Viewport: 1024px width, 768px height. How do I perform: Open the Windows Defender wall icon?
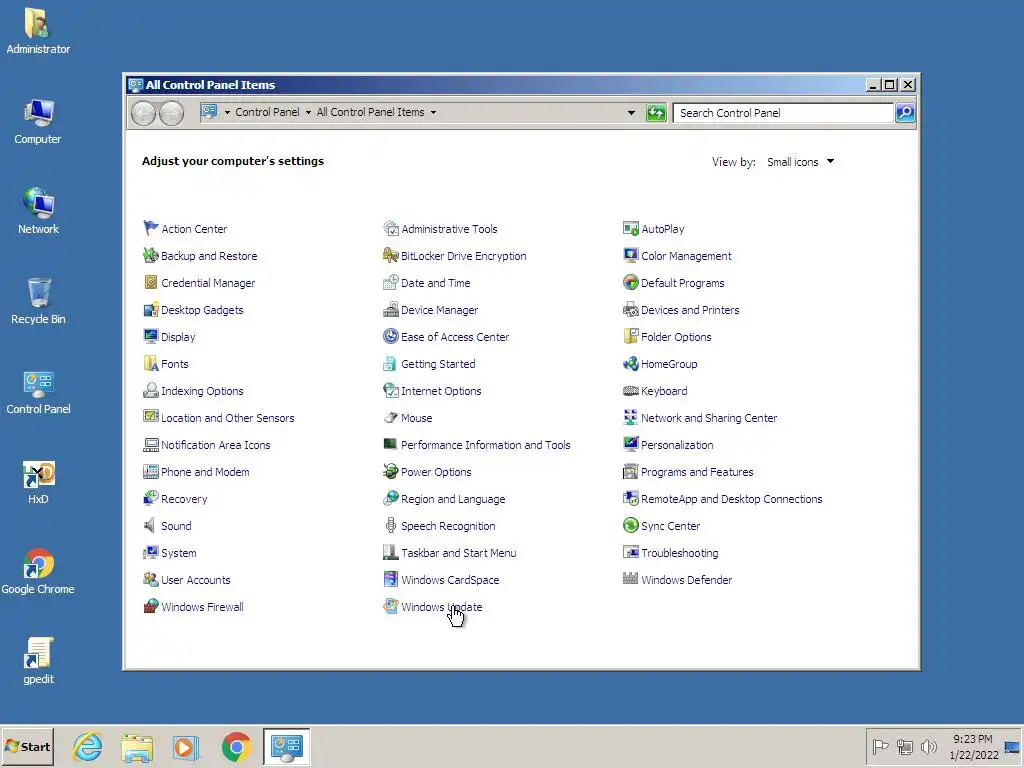[630, 579]
